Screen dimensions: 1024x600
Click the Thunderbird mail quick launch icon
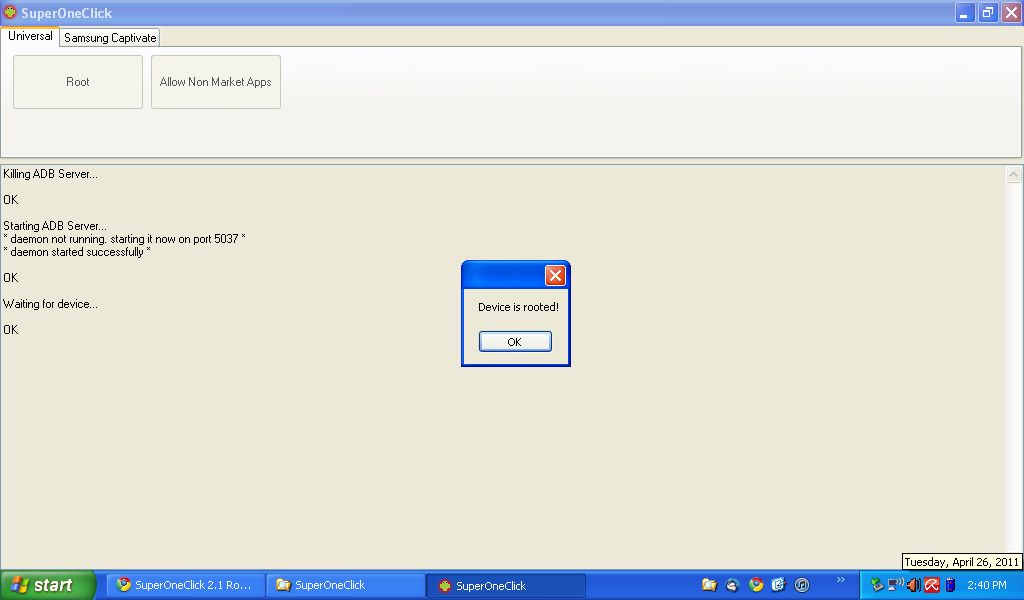coord(733,585)
